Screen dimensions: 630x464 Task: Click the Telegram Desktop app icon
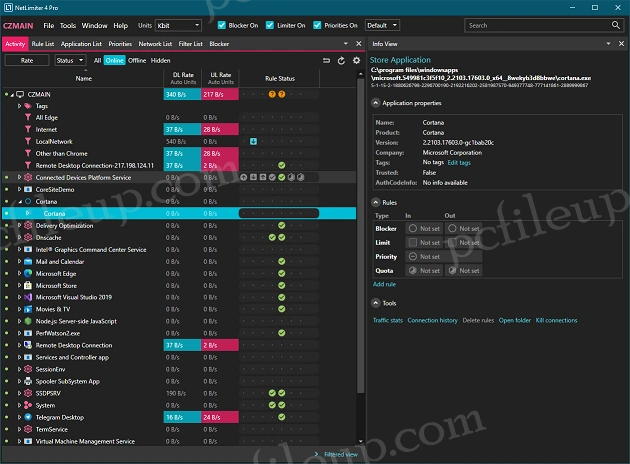28,417
